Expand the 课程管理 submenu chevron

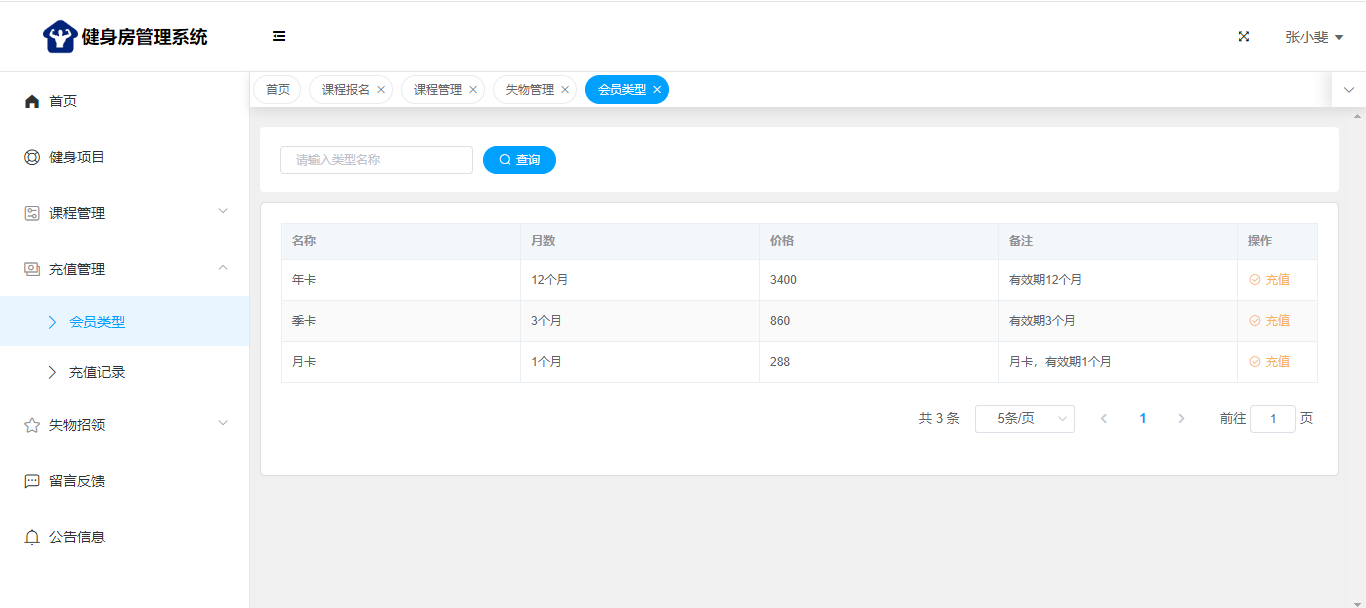pyautogui.click(x=223, y=211)
